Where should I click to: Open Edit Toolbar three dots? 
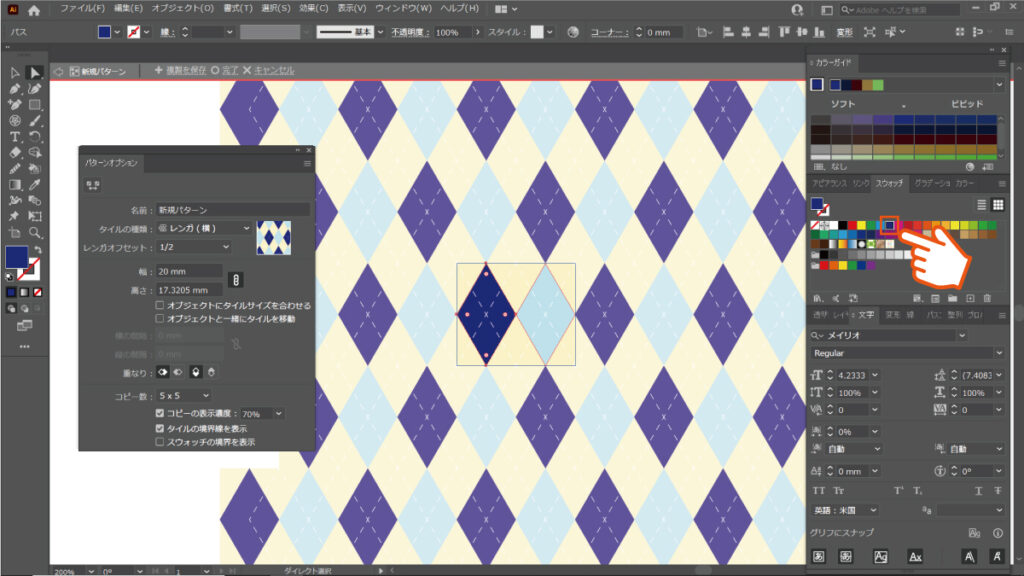click(24, 346)
